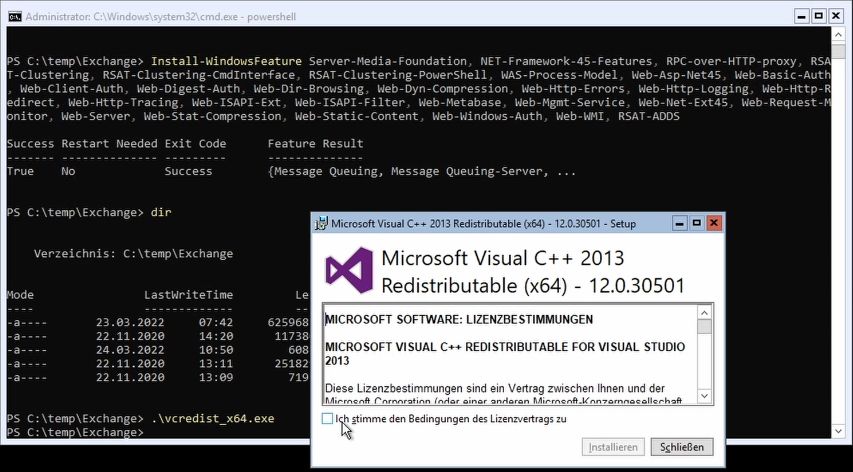853x472 pixels.
Task: Click the 'Install-WindowsFeature' command text
Action: [x=226, y=61]
